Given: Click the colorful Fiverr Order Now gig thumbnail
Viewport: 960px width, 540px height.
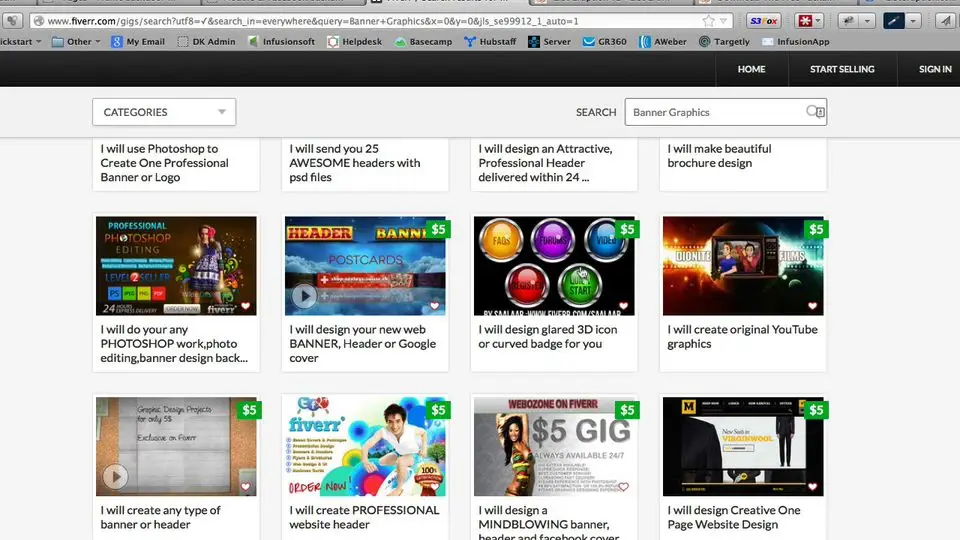Looking at the screenshot, I should (365, 446).
